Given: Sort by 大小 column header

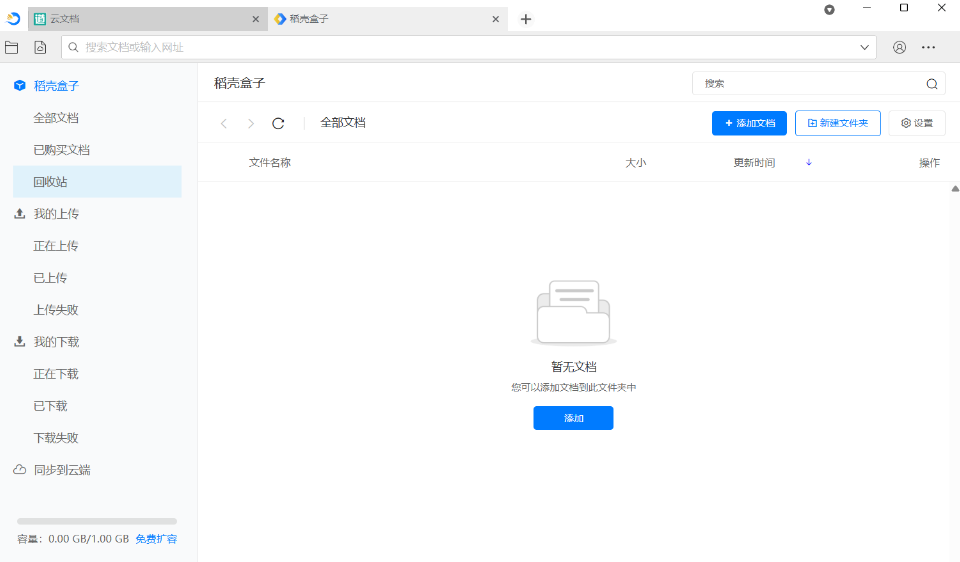Looking at the screenshot, I should [636, 162].
